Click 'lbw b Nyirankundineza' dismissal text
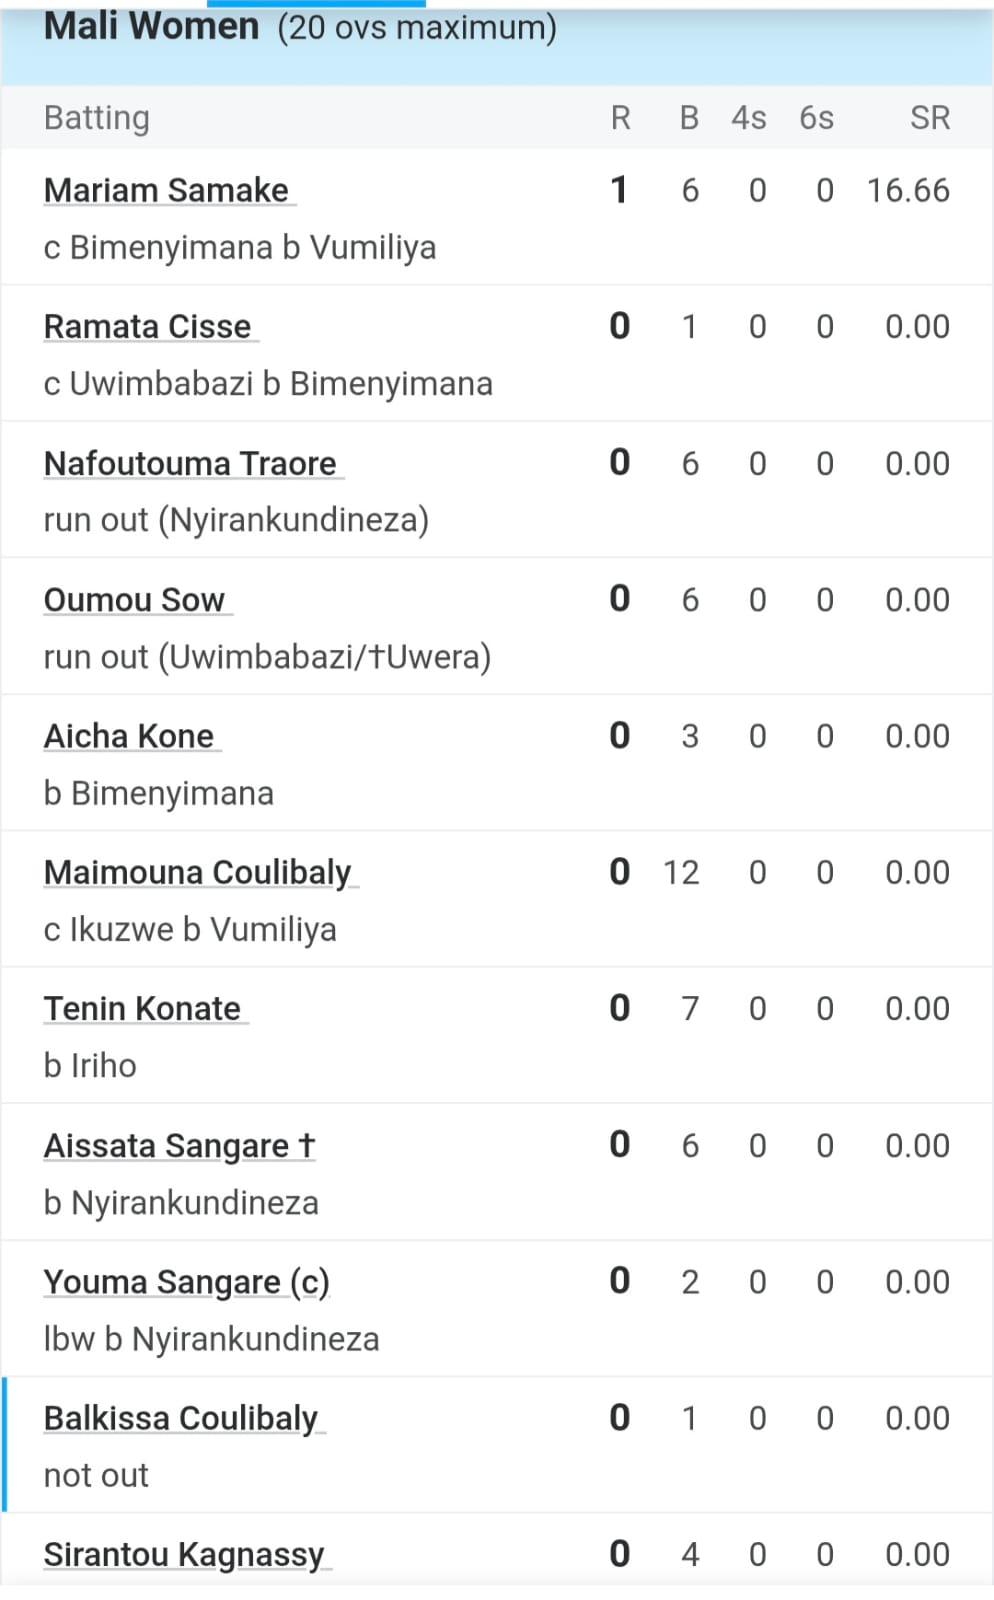Image resolution: width=994 pixels, height=1600 pixels. click(211, 1338)
